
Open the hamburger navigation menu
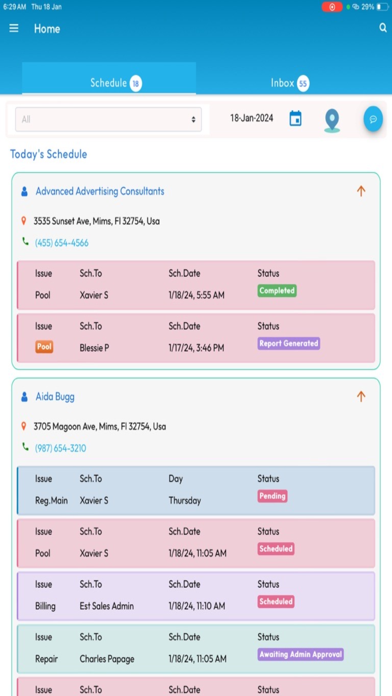point(14,28)
